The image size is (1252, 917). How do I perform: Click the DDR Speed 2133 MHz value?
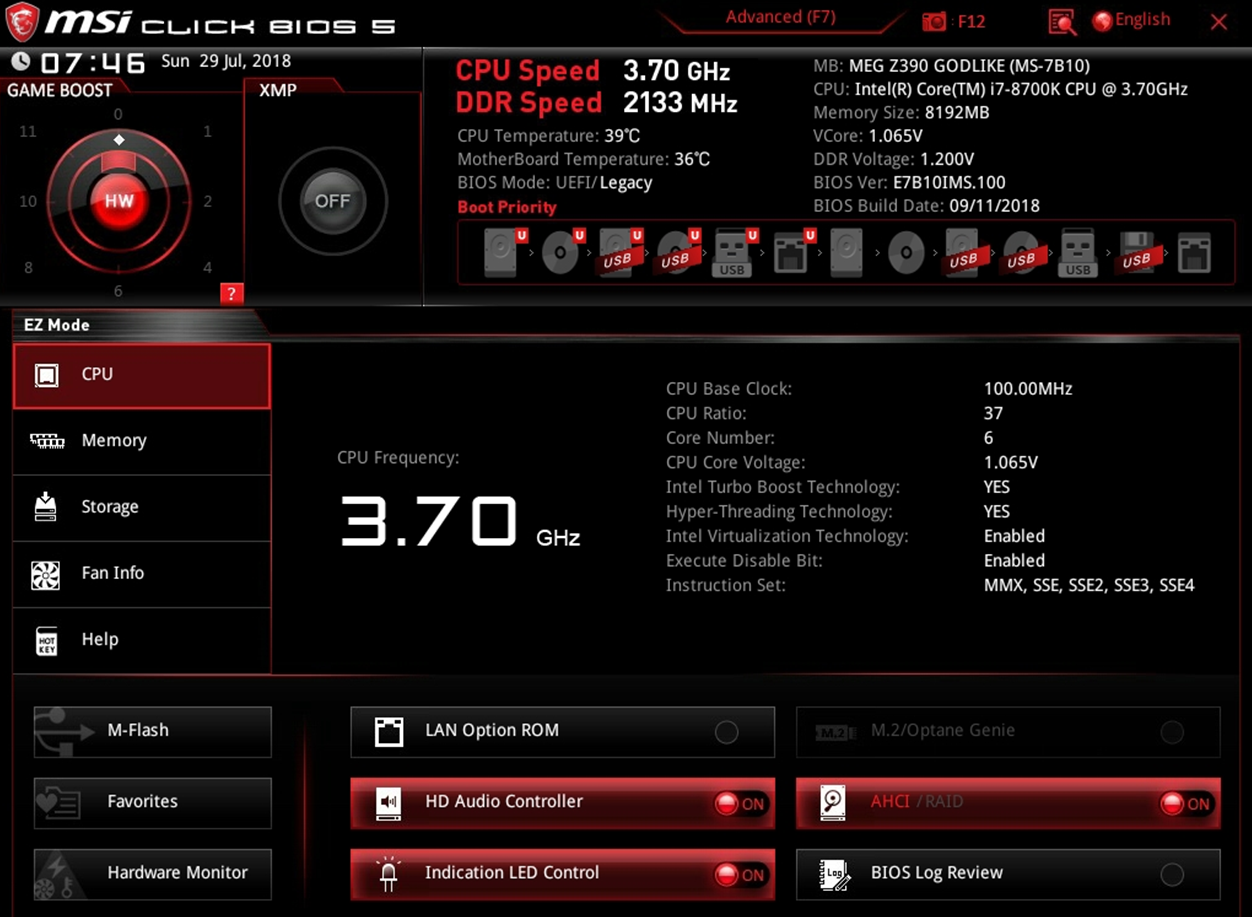point(680,103)
